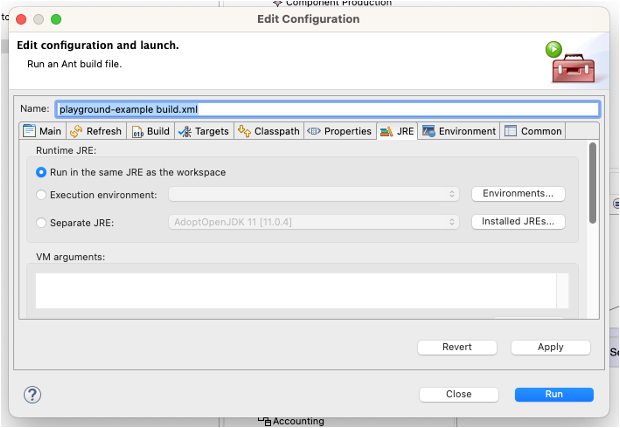Click the JRE tab books icon
620x428 pixels.
coord(386,131)
